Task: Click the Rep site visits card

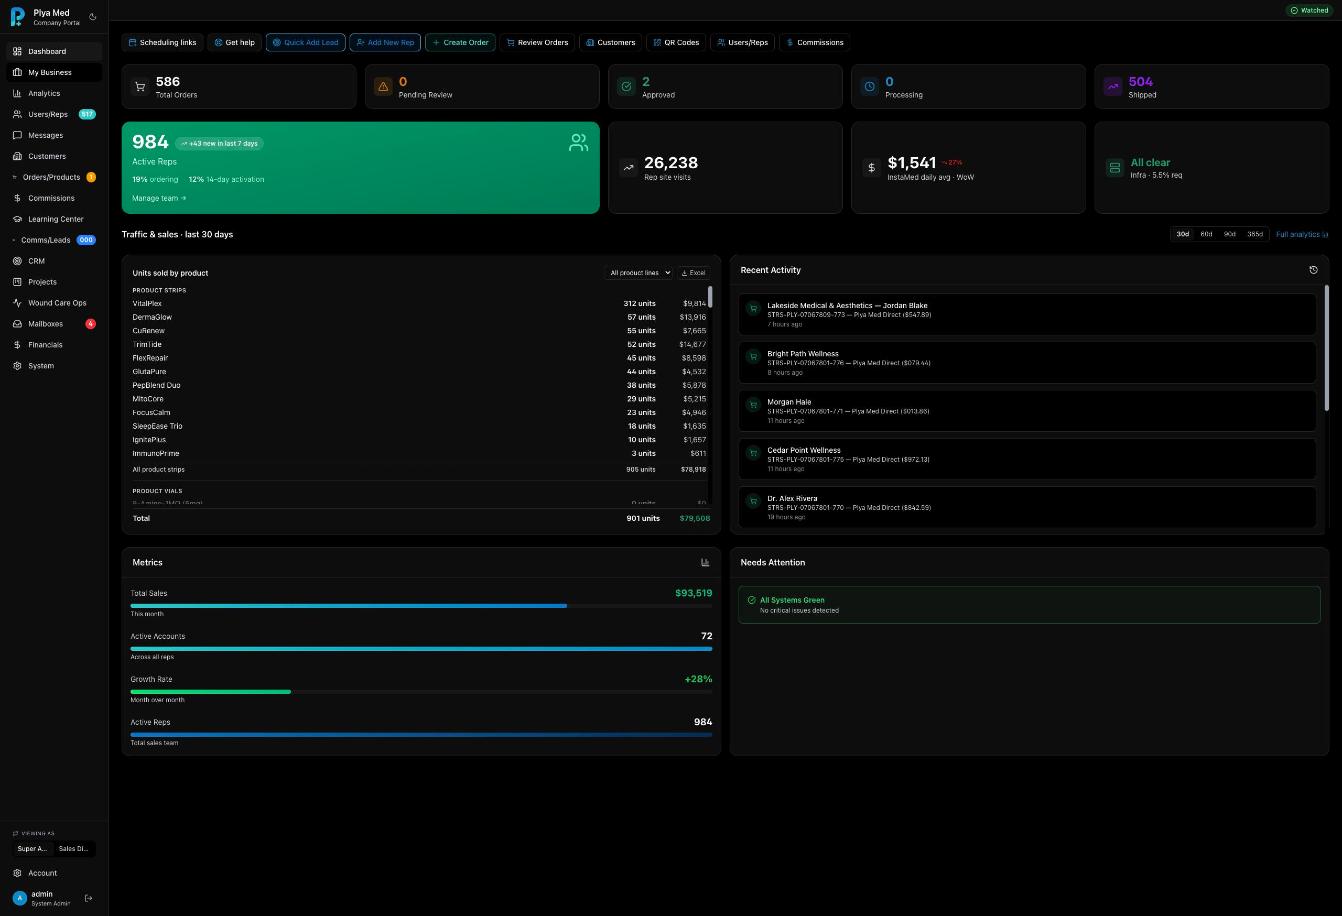Action: coord(725,168)
